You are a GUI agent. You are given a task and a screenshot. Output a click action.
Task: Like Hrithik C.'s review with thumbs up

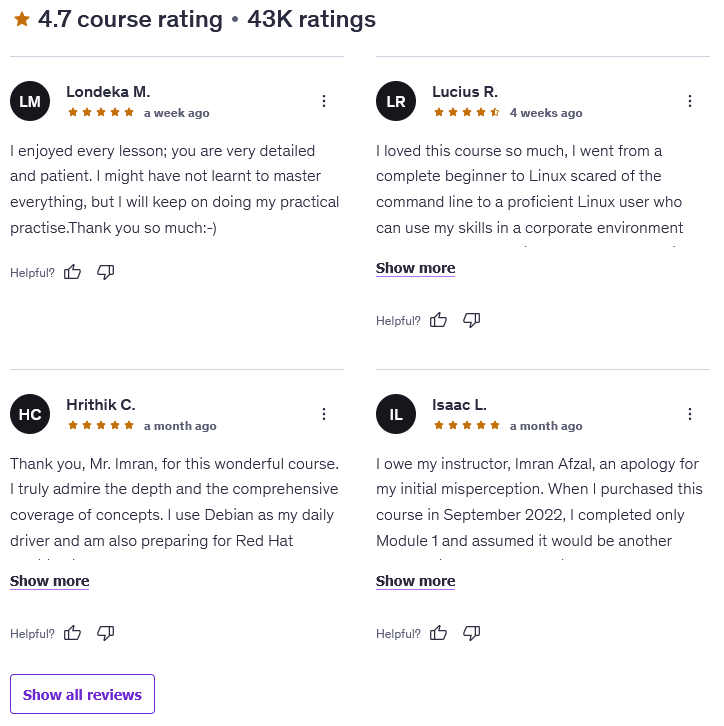72,633
